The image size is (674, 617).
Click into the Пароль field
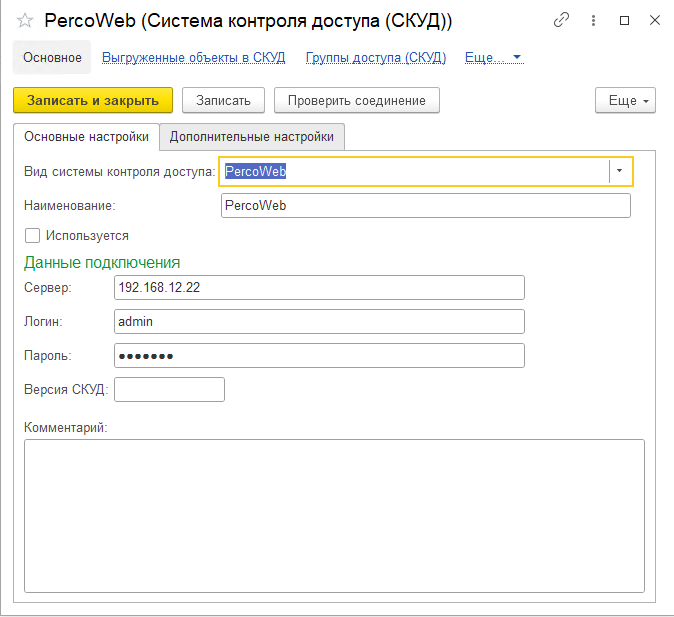pyautogui.click(x=319, y=356)
